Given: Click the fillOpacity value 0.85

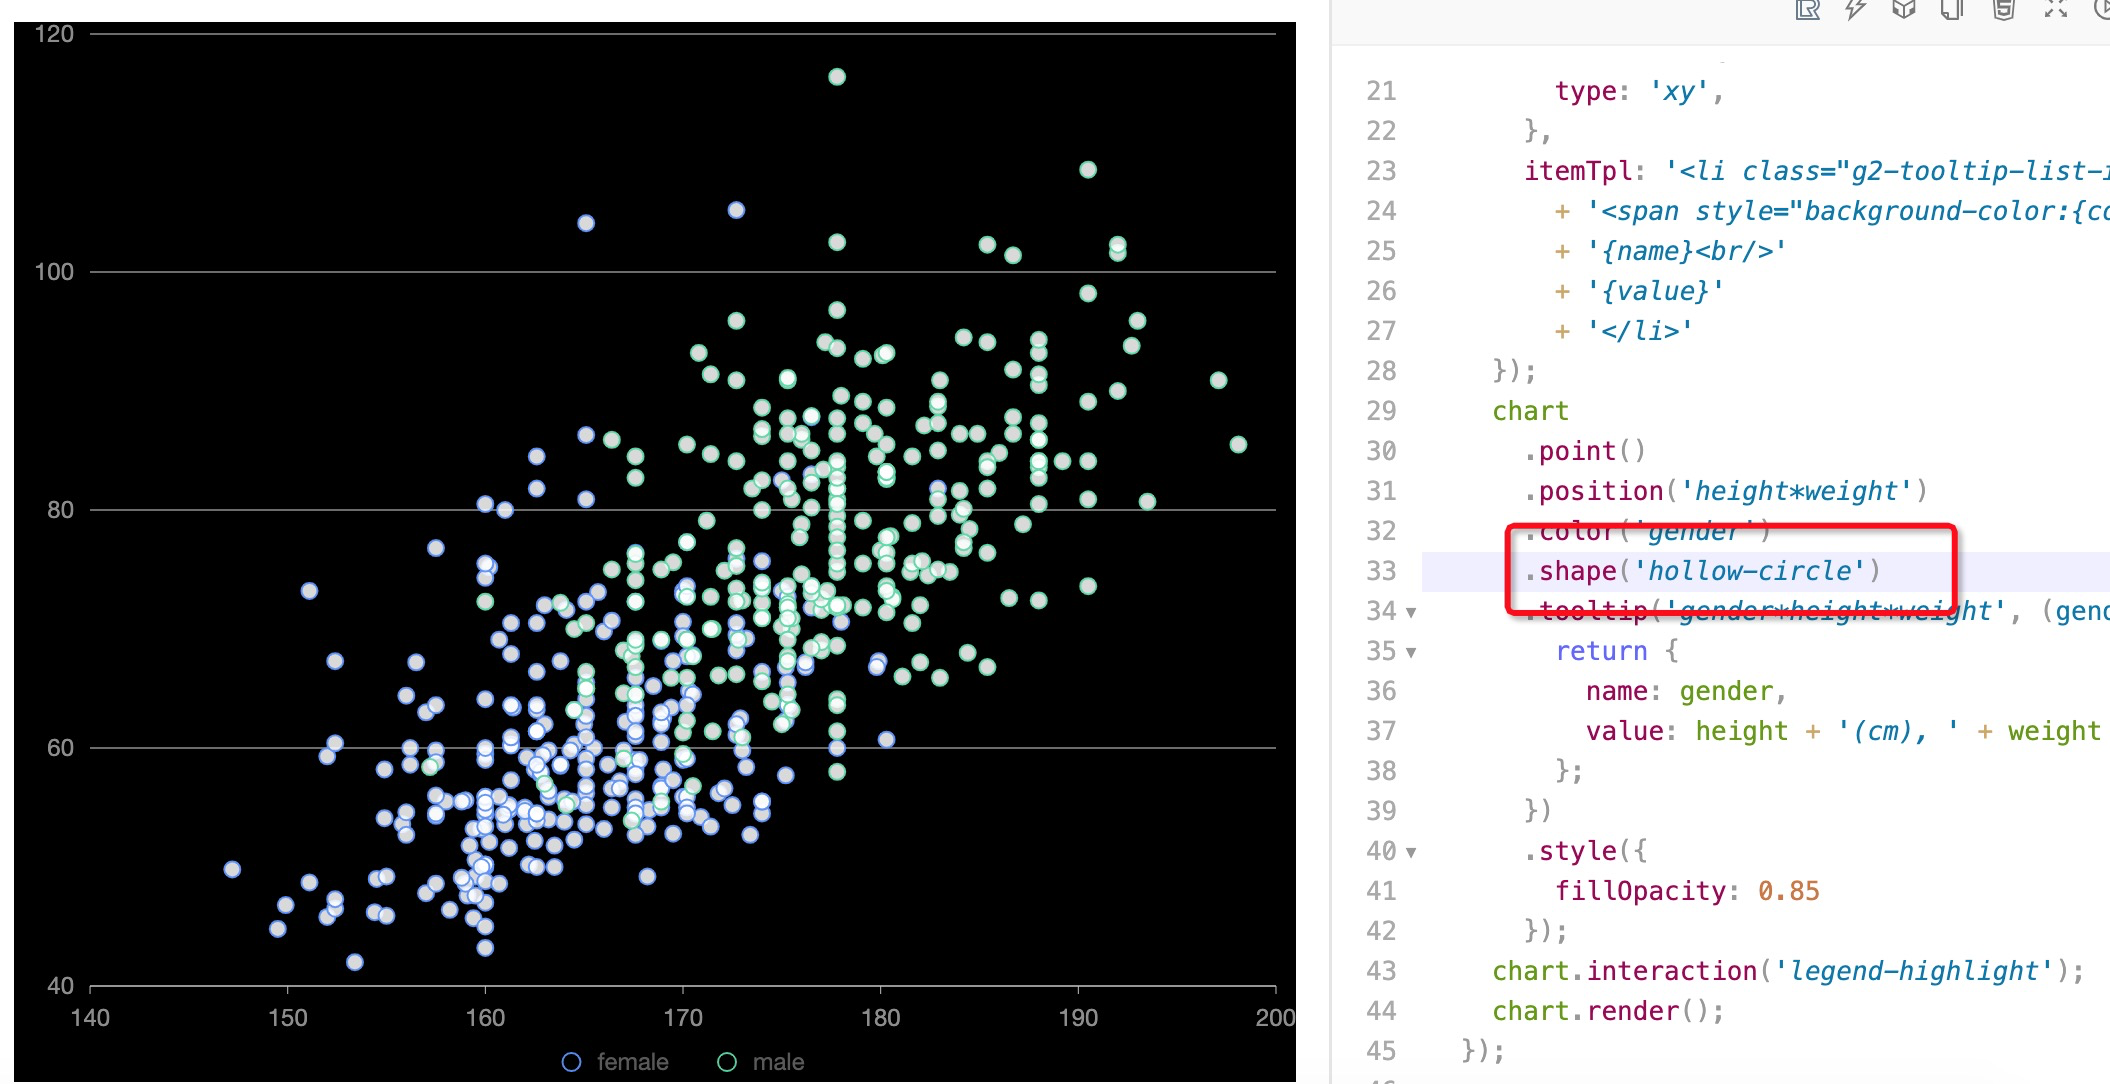Looking at the screenshot, I should 1788,891.
